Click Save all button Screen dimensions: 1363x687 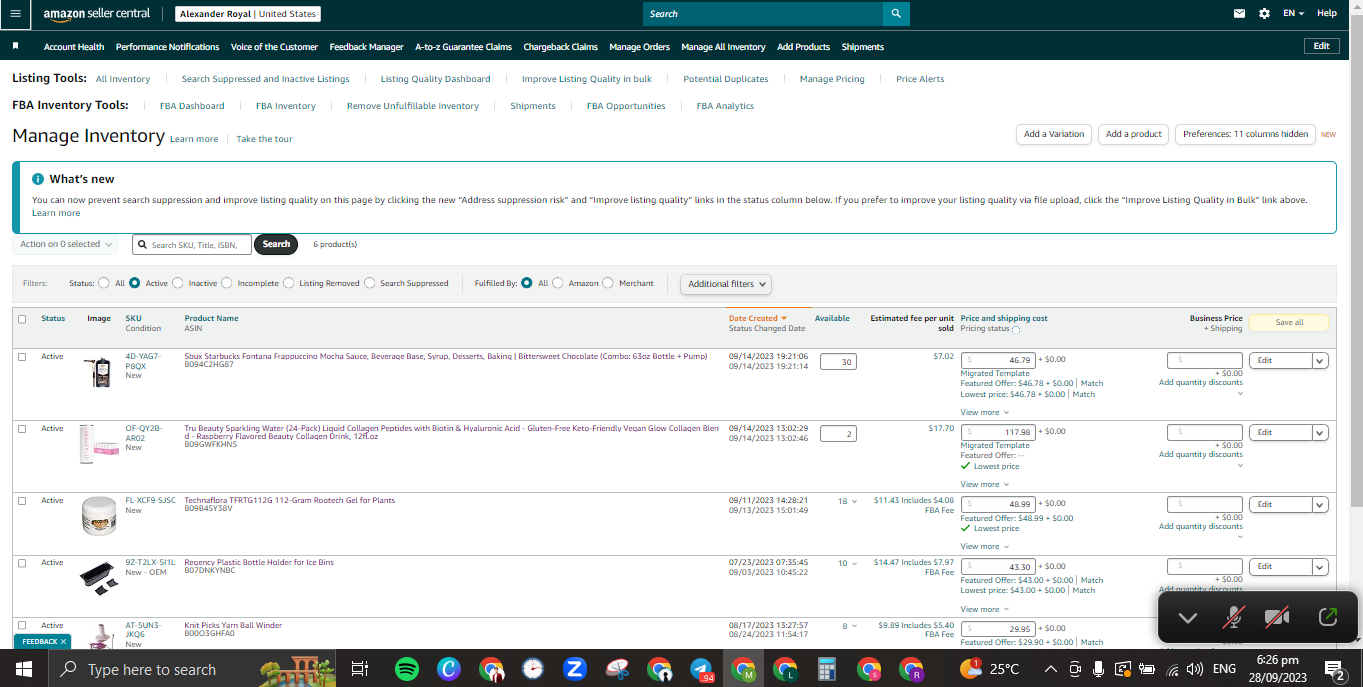point(1289,322)
